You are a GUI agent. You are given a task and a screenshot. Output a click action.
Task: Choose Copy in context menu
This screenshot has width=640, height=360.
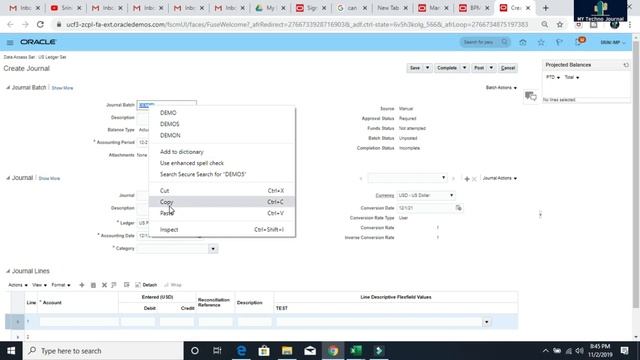(x=222, y=202)
